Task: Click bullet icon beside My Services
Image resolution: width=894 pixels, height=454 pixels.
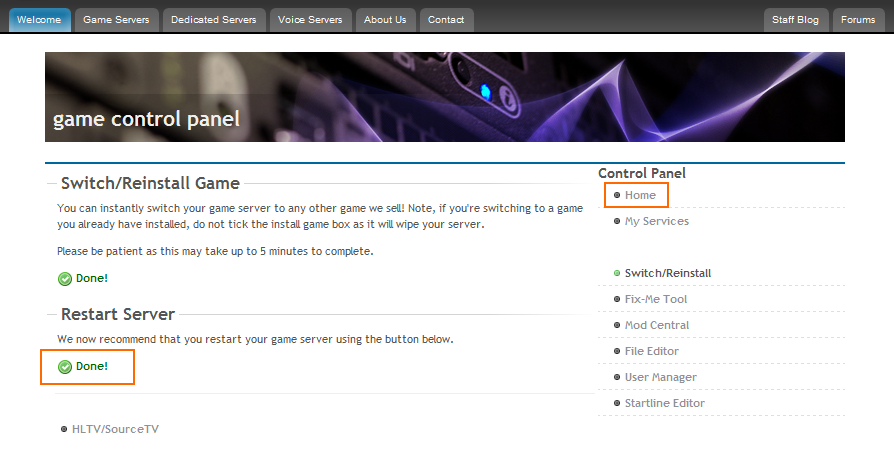Action: (617, 221)
